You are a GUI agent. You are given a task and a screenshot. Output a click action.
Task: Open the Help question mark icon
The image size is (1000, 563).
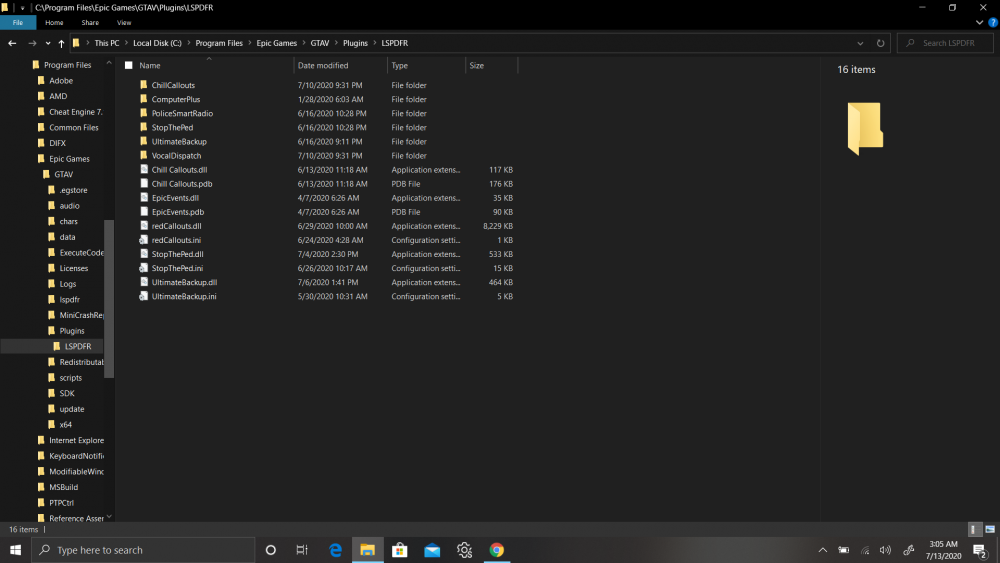[x=993, y=22]
